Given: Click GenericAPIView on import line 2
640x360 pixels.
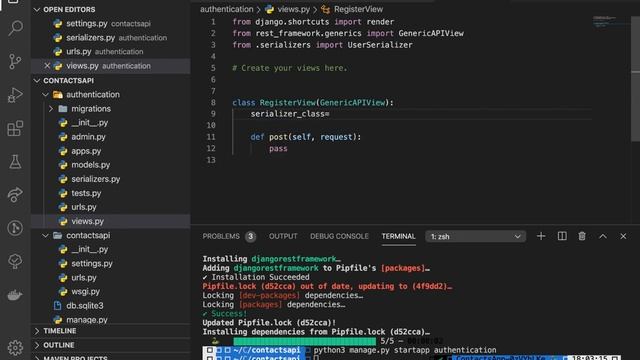Looking at the screenshot, I should pyautogui.click(x=431, y=33).
